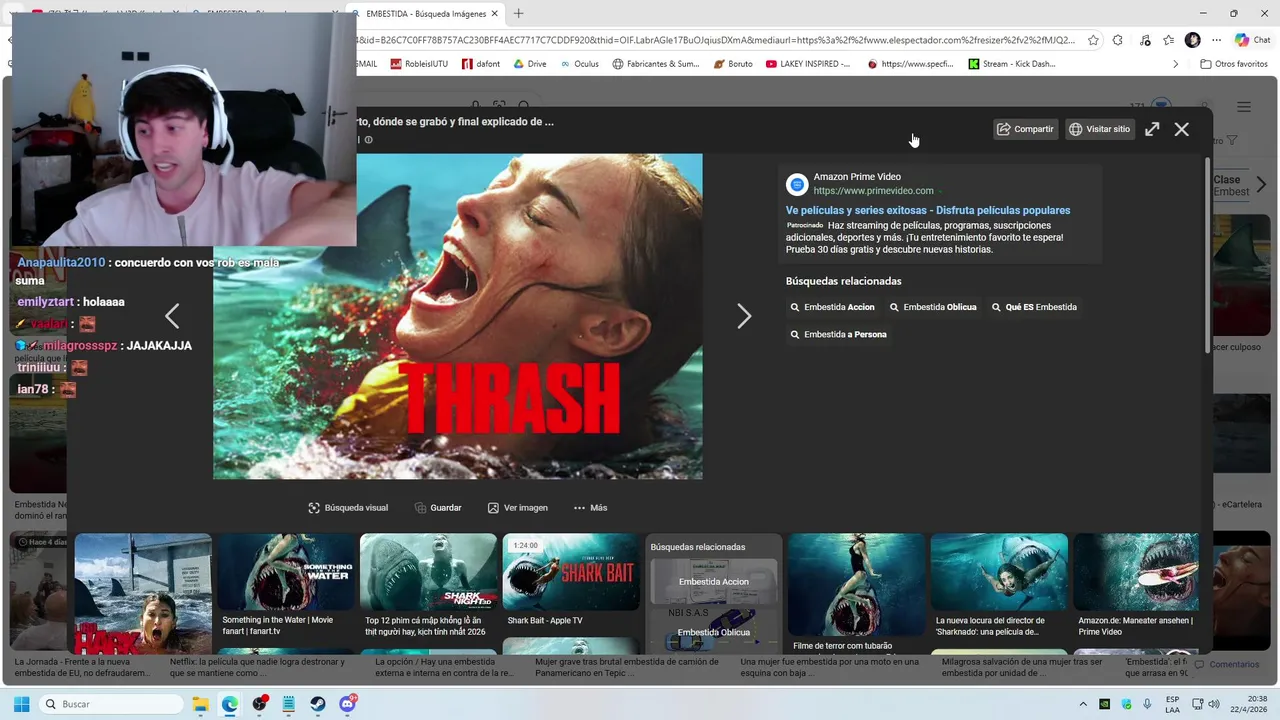The height and width of the screenshot is (720, 1280).
Task: Click the address bar URL
Action: (715, 40)
